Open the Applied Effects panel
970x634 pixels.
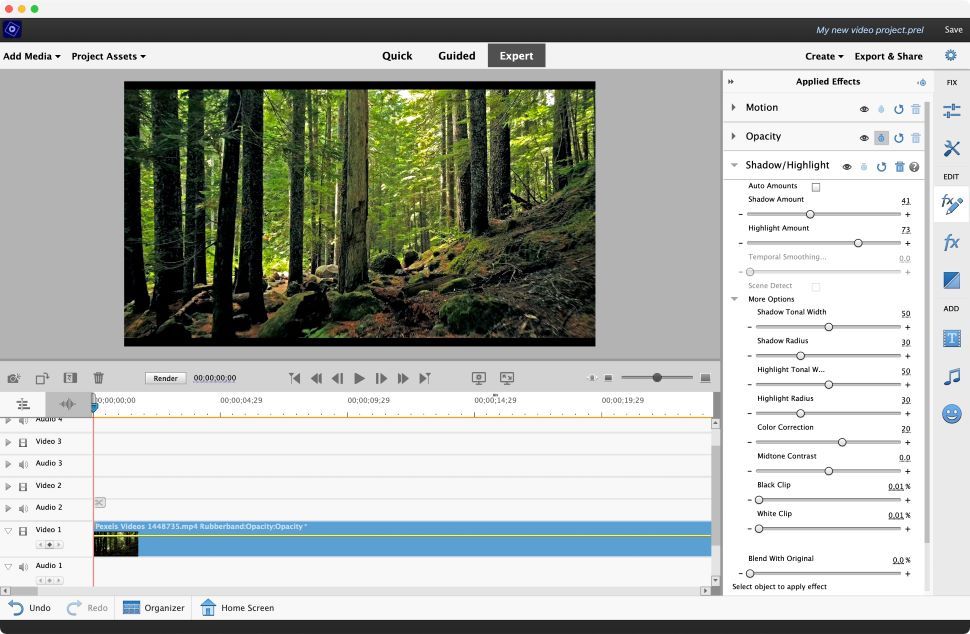(950, 204)
